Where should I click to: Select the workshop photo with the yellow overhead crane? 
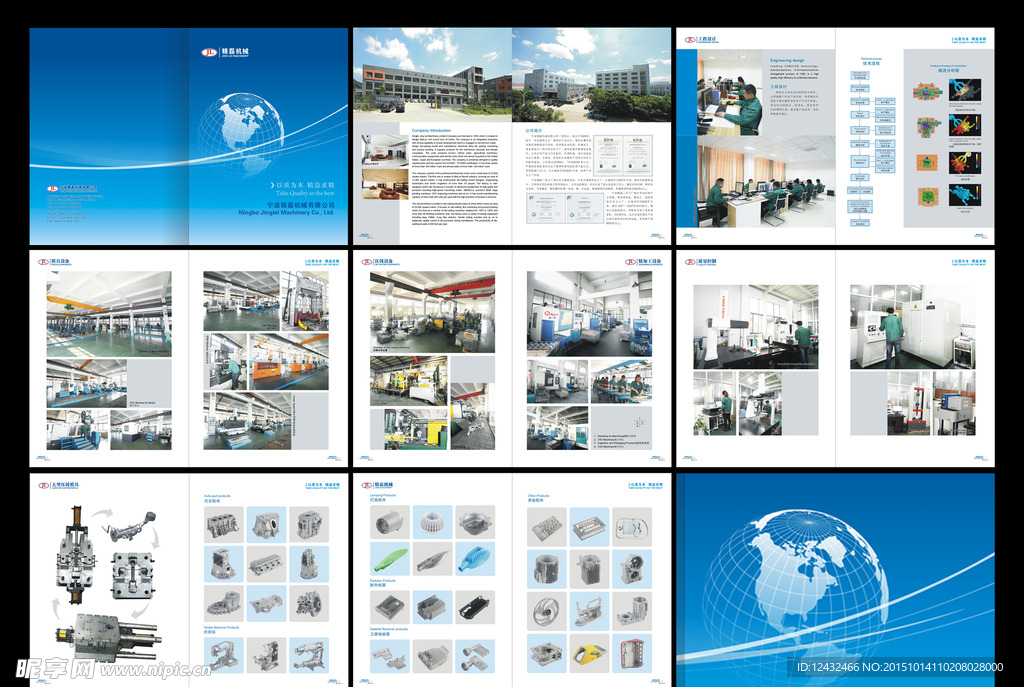click(109, 314)
